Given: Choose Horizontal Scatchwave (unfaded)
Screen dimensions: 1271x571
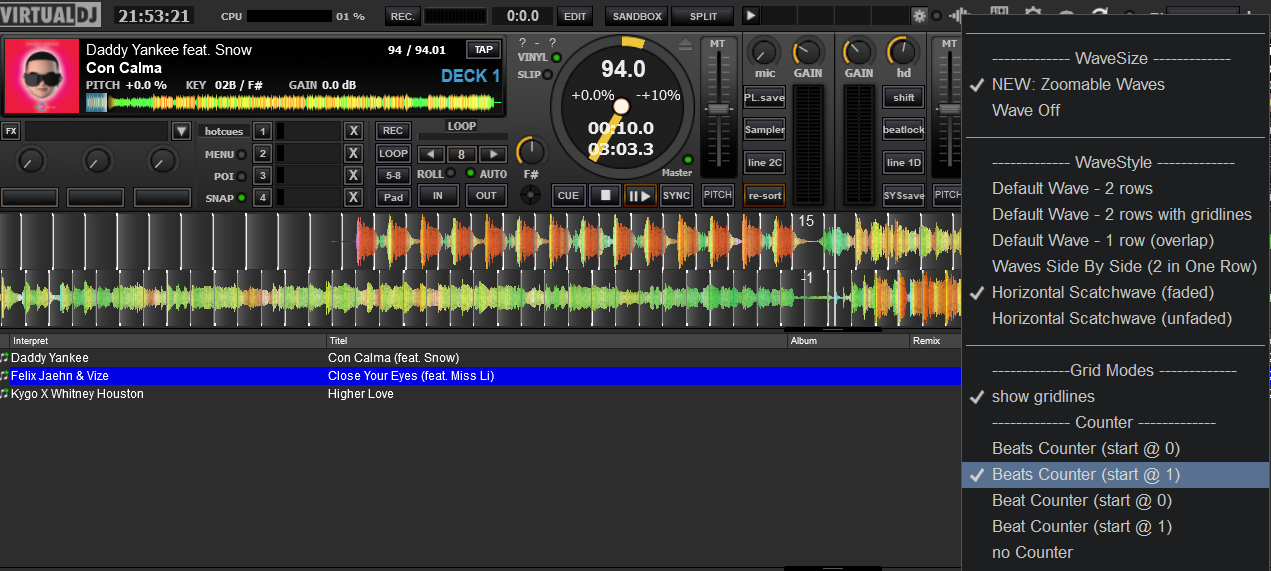Looking at the screenshot, I should (x=1112, y=318).
